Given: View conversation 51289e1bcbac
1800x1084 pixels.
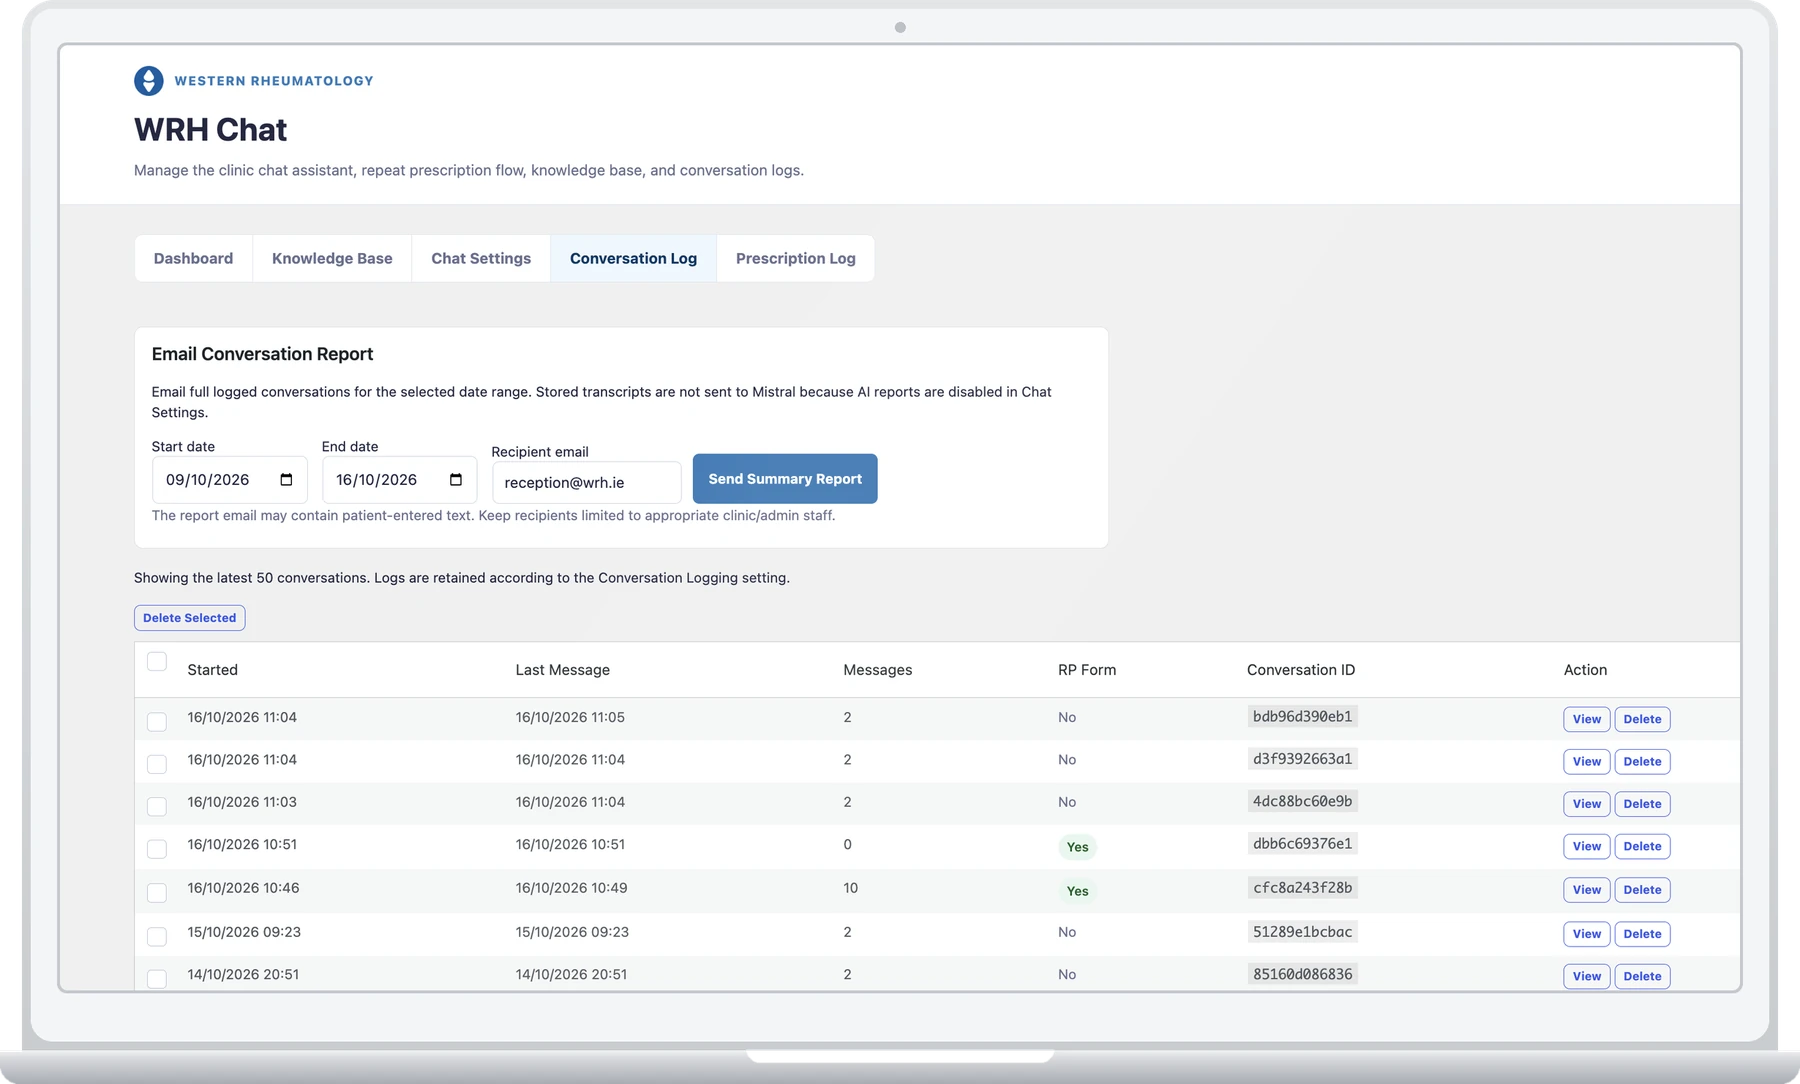Looking at the screenshot, I should pyautogui.click(x=1587, y=934).
